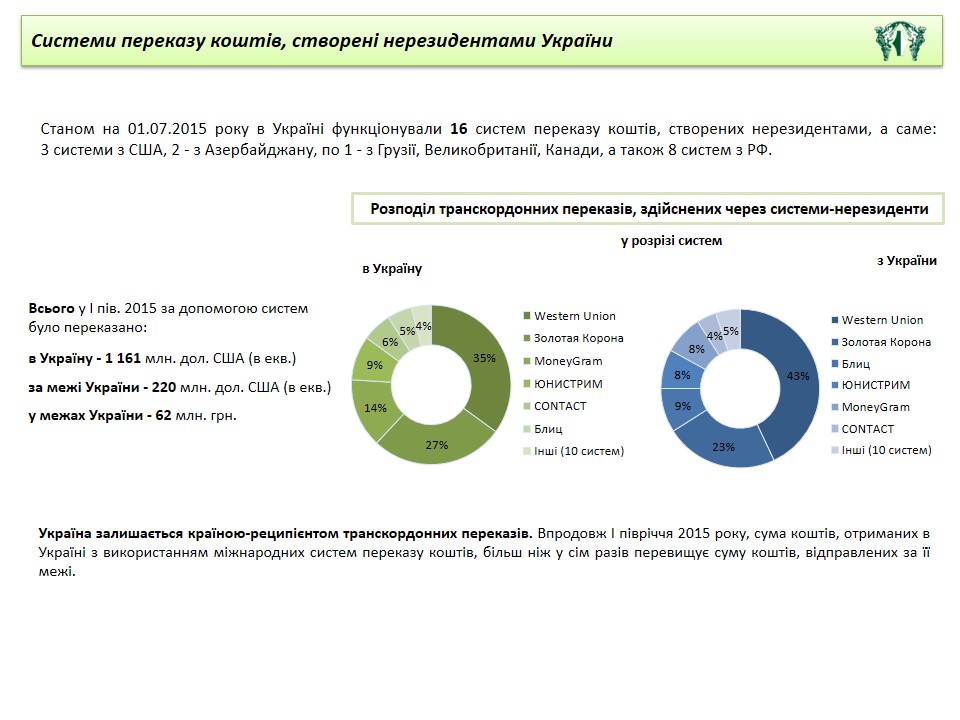Select the 6% segment of green donut
The height and width of the screenshot is (720, 960).
click(388, 342)
